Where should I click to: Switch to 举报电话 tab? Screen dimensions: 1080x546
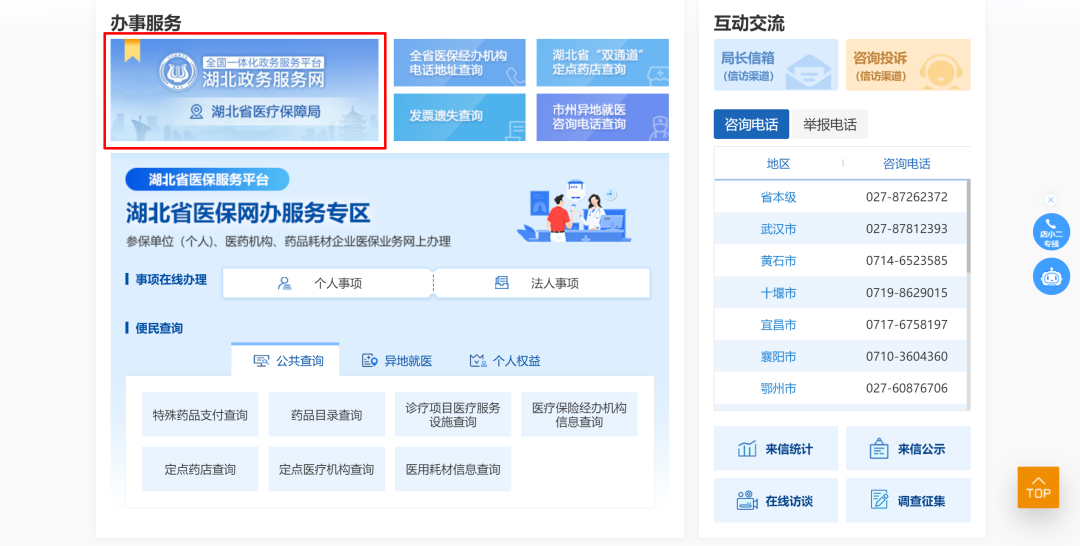click(830, 125)
